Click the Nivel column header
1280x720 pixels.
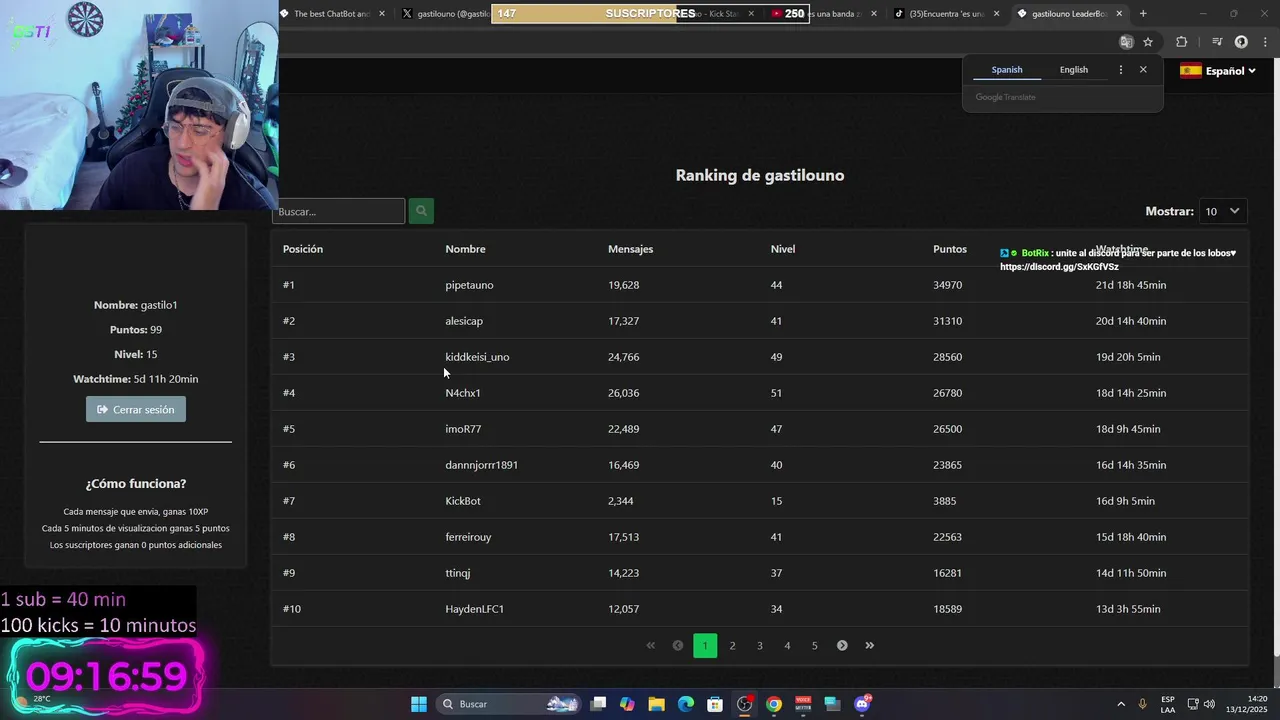783,249
